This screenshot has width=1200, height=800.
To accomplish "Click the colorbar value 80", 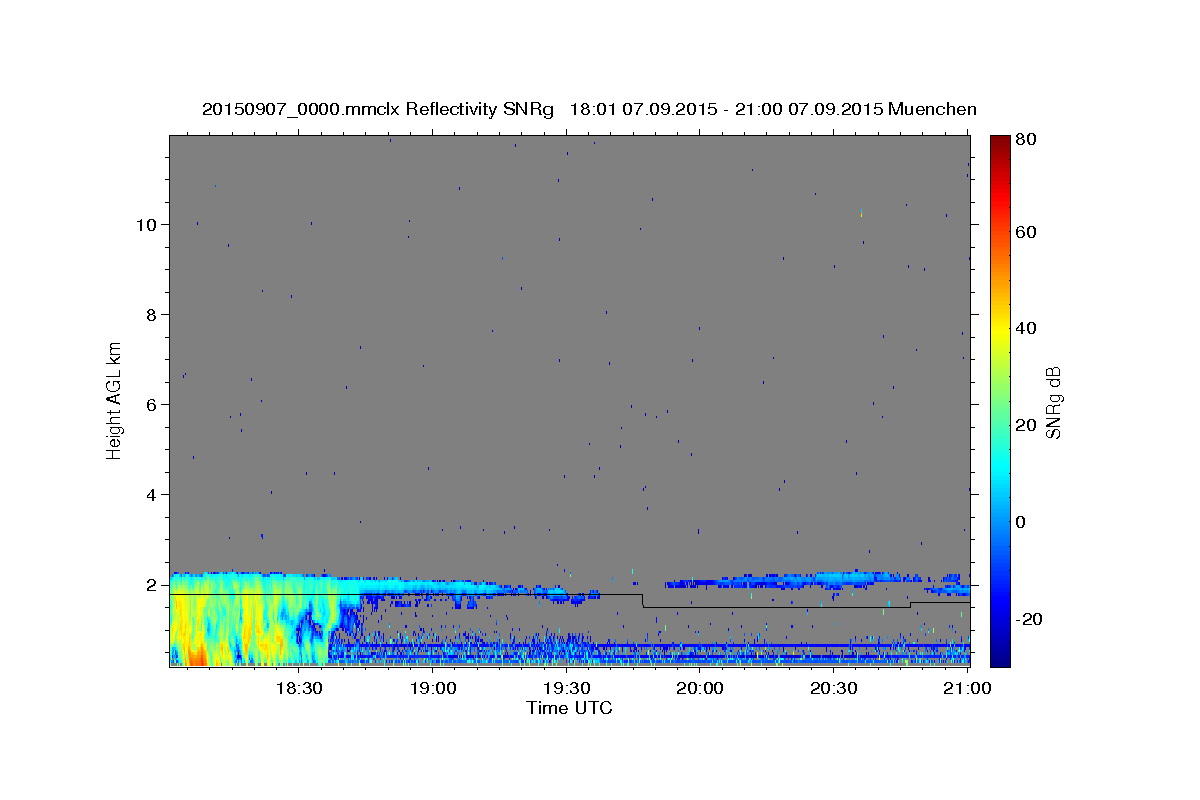I will 1026,139.
